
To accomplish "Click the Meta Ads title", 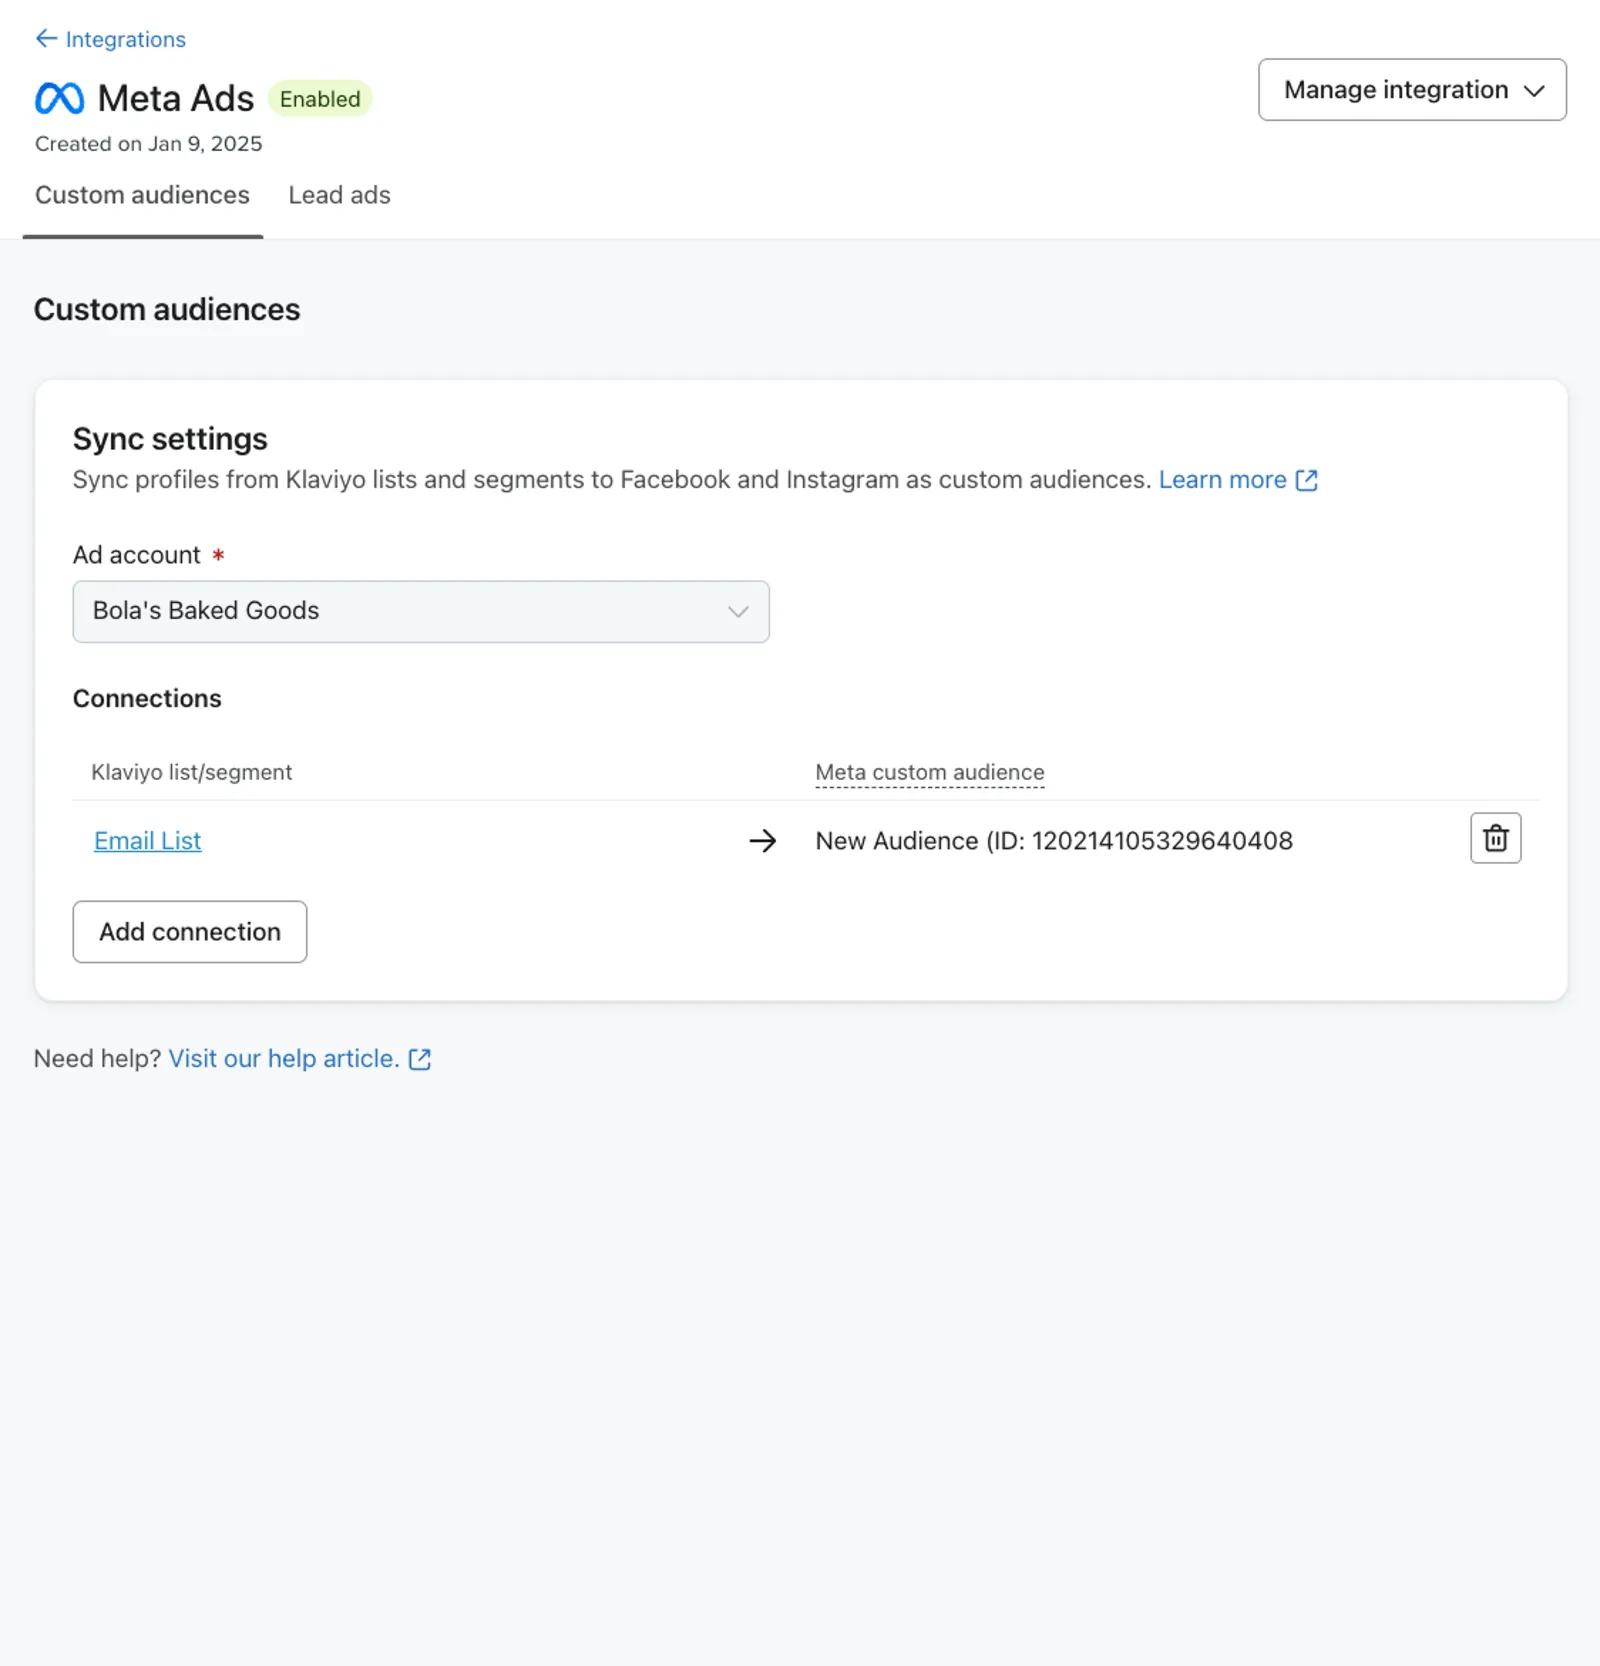I will click(176, 99).
